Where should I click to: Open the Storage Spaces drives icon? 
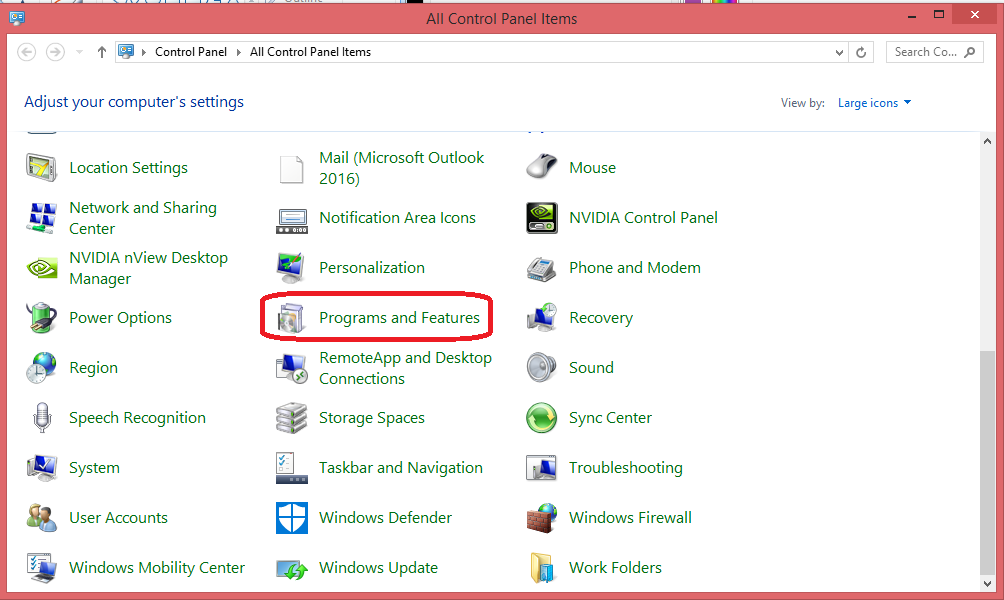[291, 418]
